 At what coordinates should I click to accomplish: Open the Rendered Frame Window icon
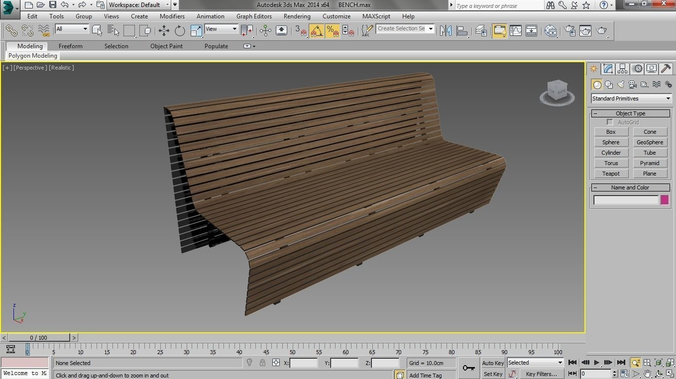[585, 31]
